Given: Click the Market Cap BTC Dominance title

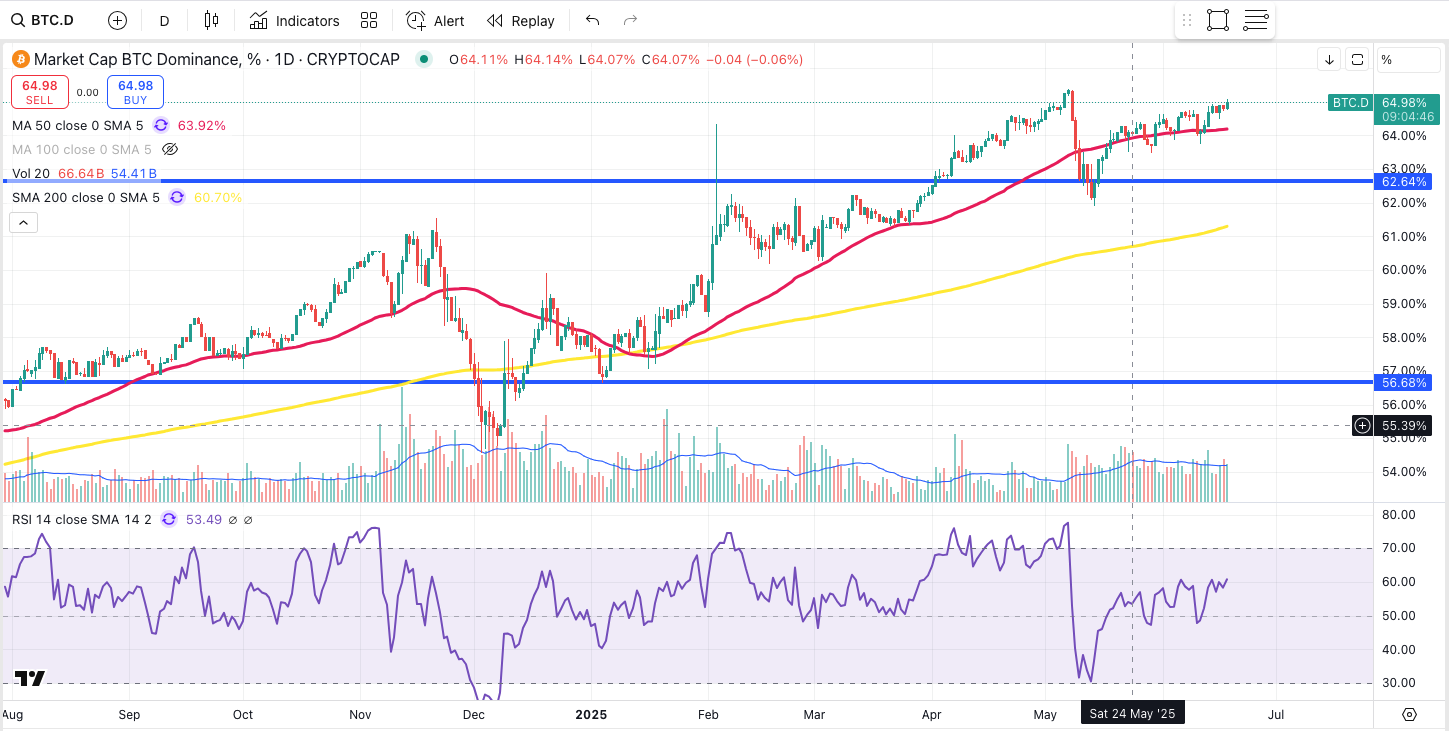Looking at the screenshot, I should (x=138, y=59).
